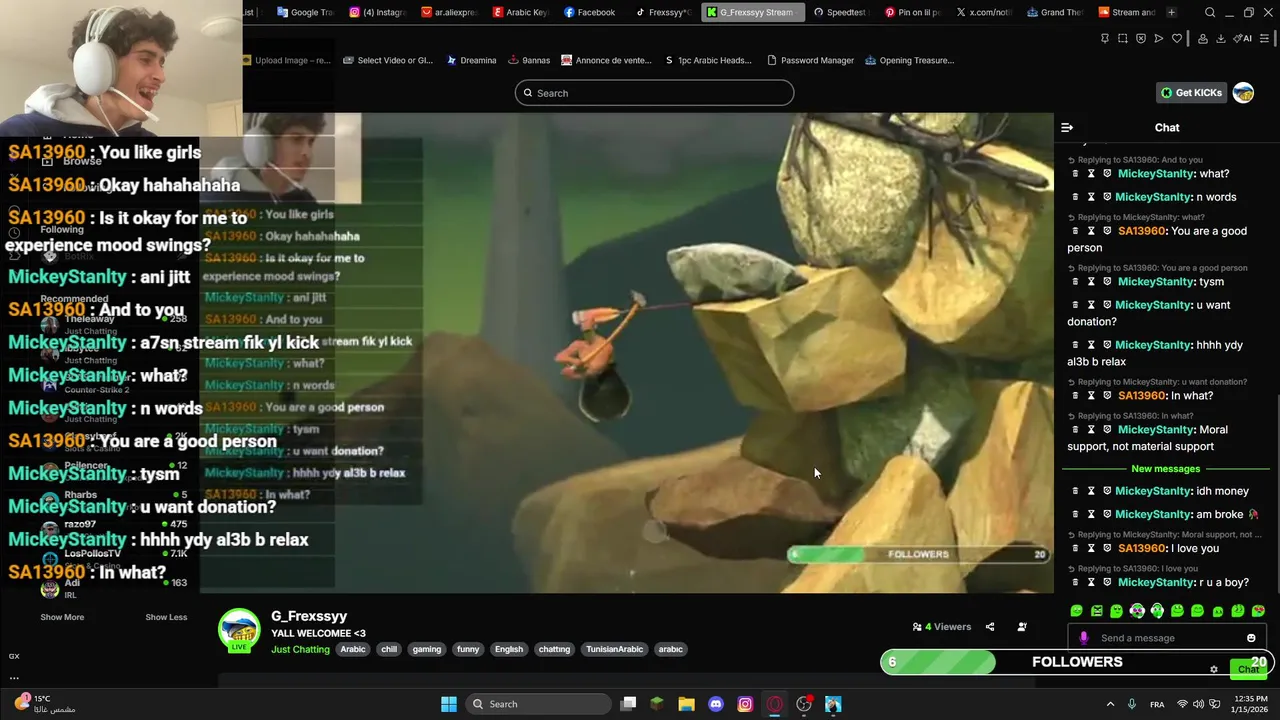This screenshot has height=720, width=1280.
Task: Click the share stream icon
Action: (x=990, y=627)
